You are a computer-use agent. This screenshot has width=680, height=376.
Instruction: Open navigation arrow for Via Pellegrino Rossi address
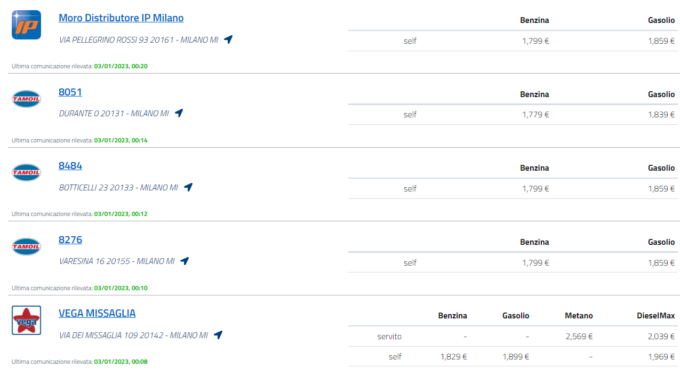click(x=229, y=39)
